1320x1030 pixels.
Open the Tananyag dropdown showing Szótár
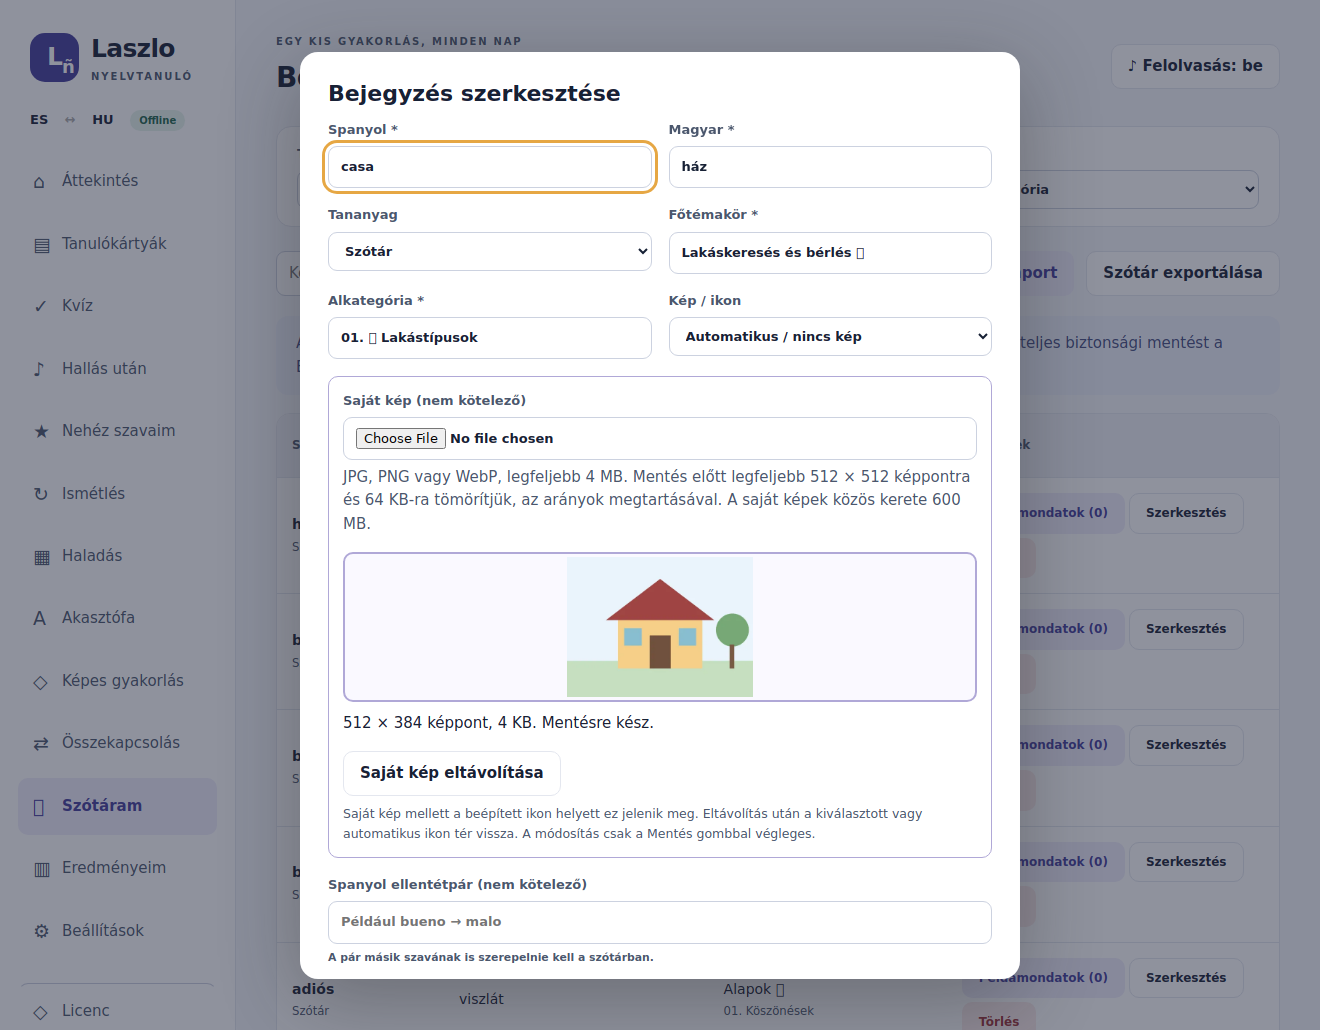click(490, 252)
